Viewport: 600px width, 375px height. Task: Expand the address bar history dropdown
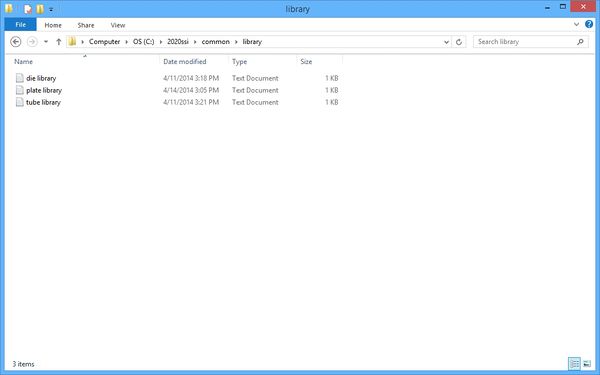pos(446,42)
